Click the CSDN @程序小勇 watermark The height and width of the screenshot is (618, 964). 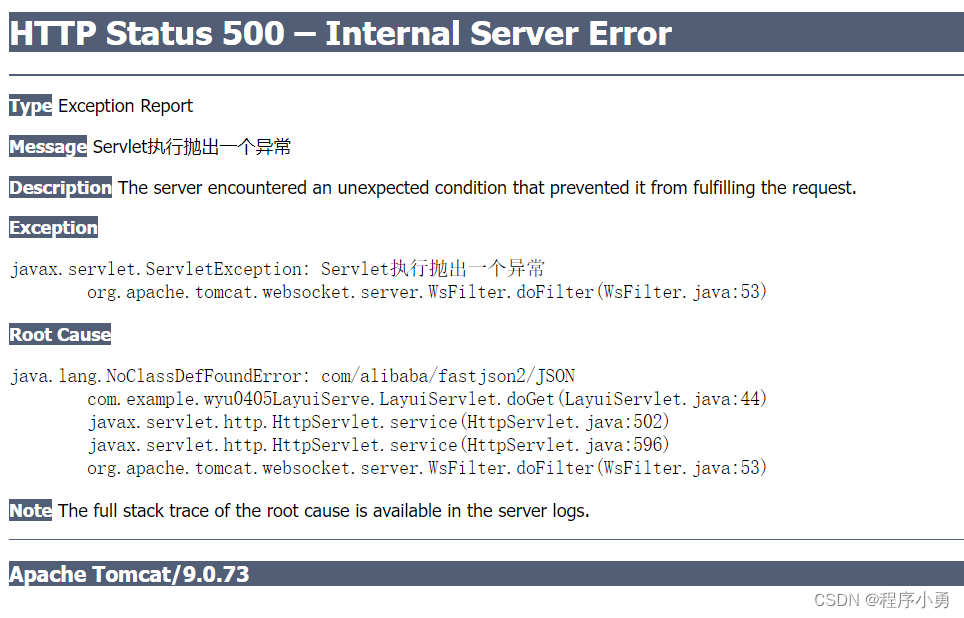pyautogui.click(x=881, y=600)
